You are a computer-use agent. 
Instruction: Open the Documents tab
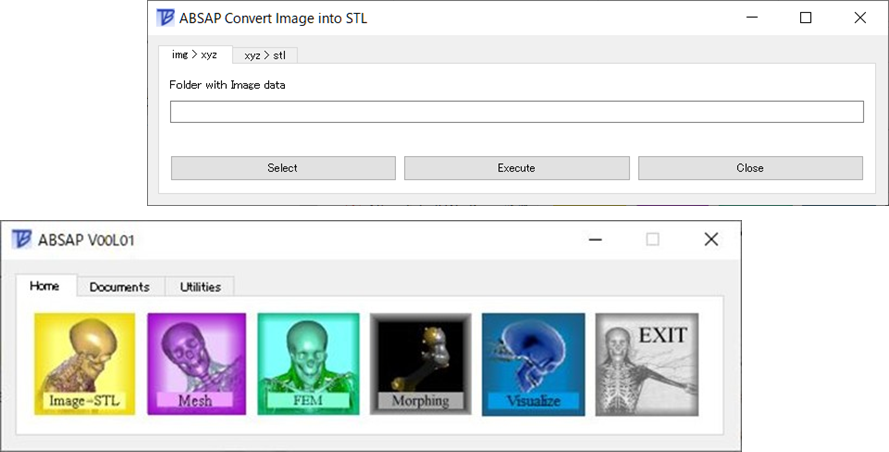pyautogui.click(x=120, y=287)
